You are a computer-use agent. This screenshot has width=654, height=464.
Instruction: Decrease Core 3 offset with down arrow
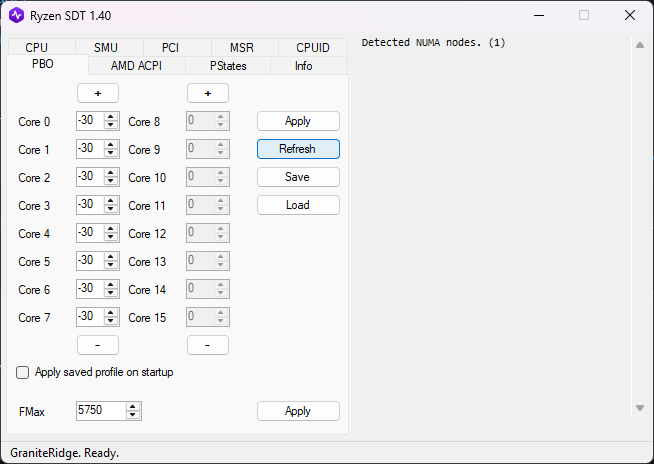point(111,209)
